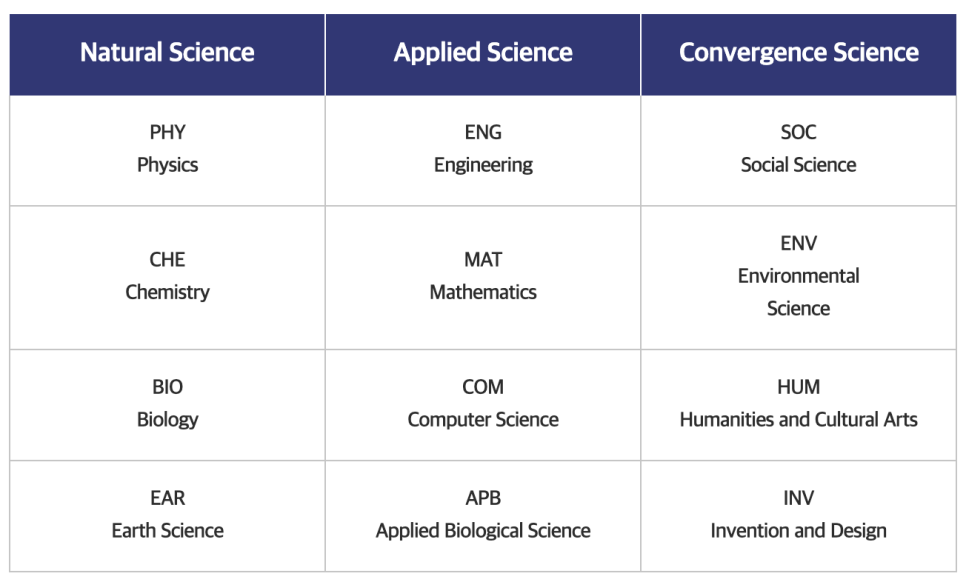The height and width of the screenshot is (582, 966).
Task: Click the 'Computer Science' text label
Action: coord(483,419)
